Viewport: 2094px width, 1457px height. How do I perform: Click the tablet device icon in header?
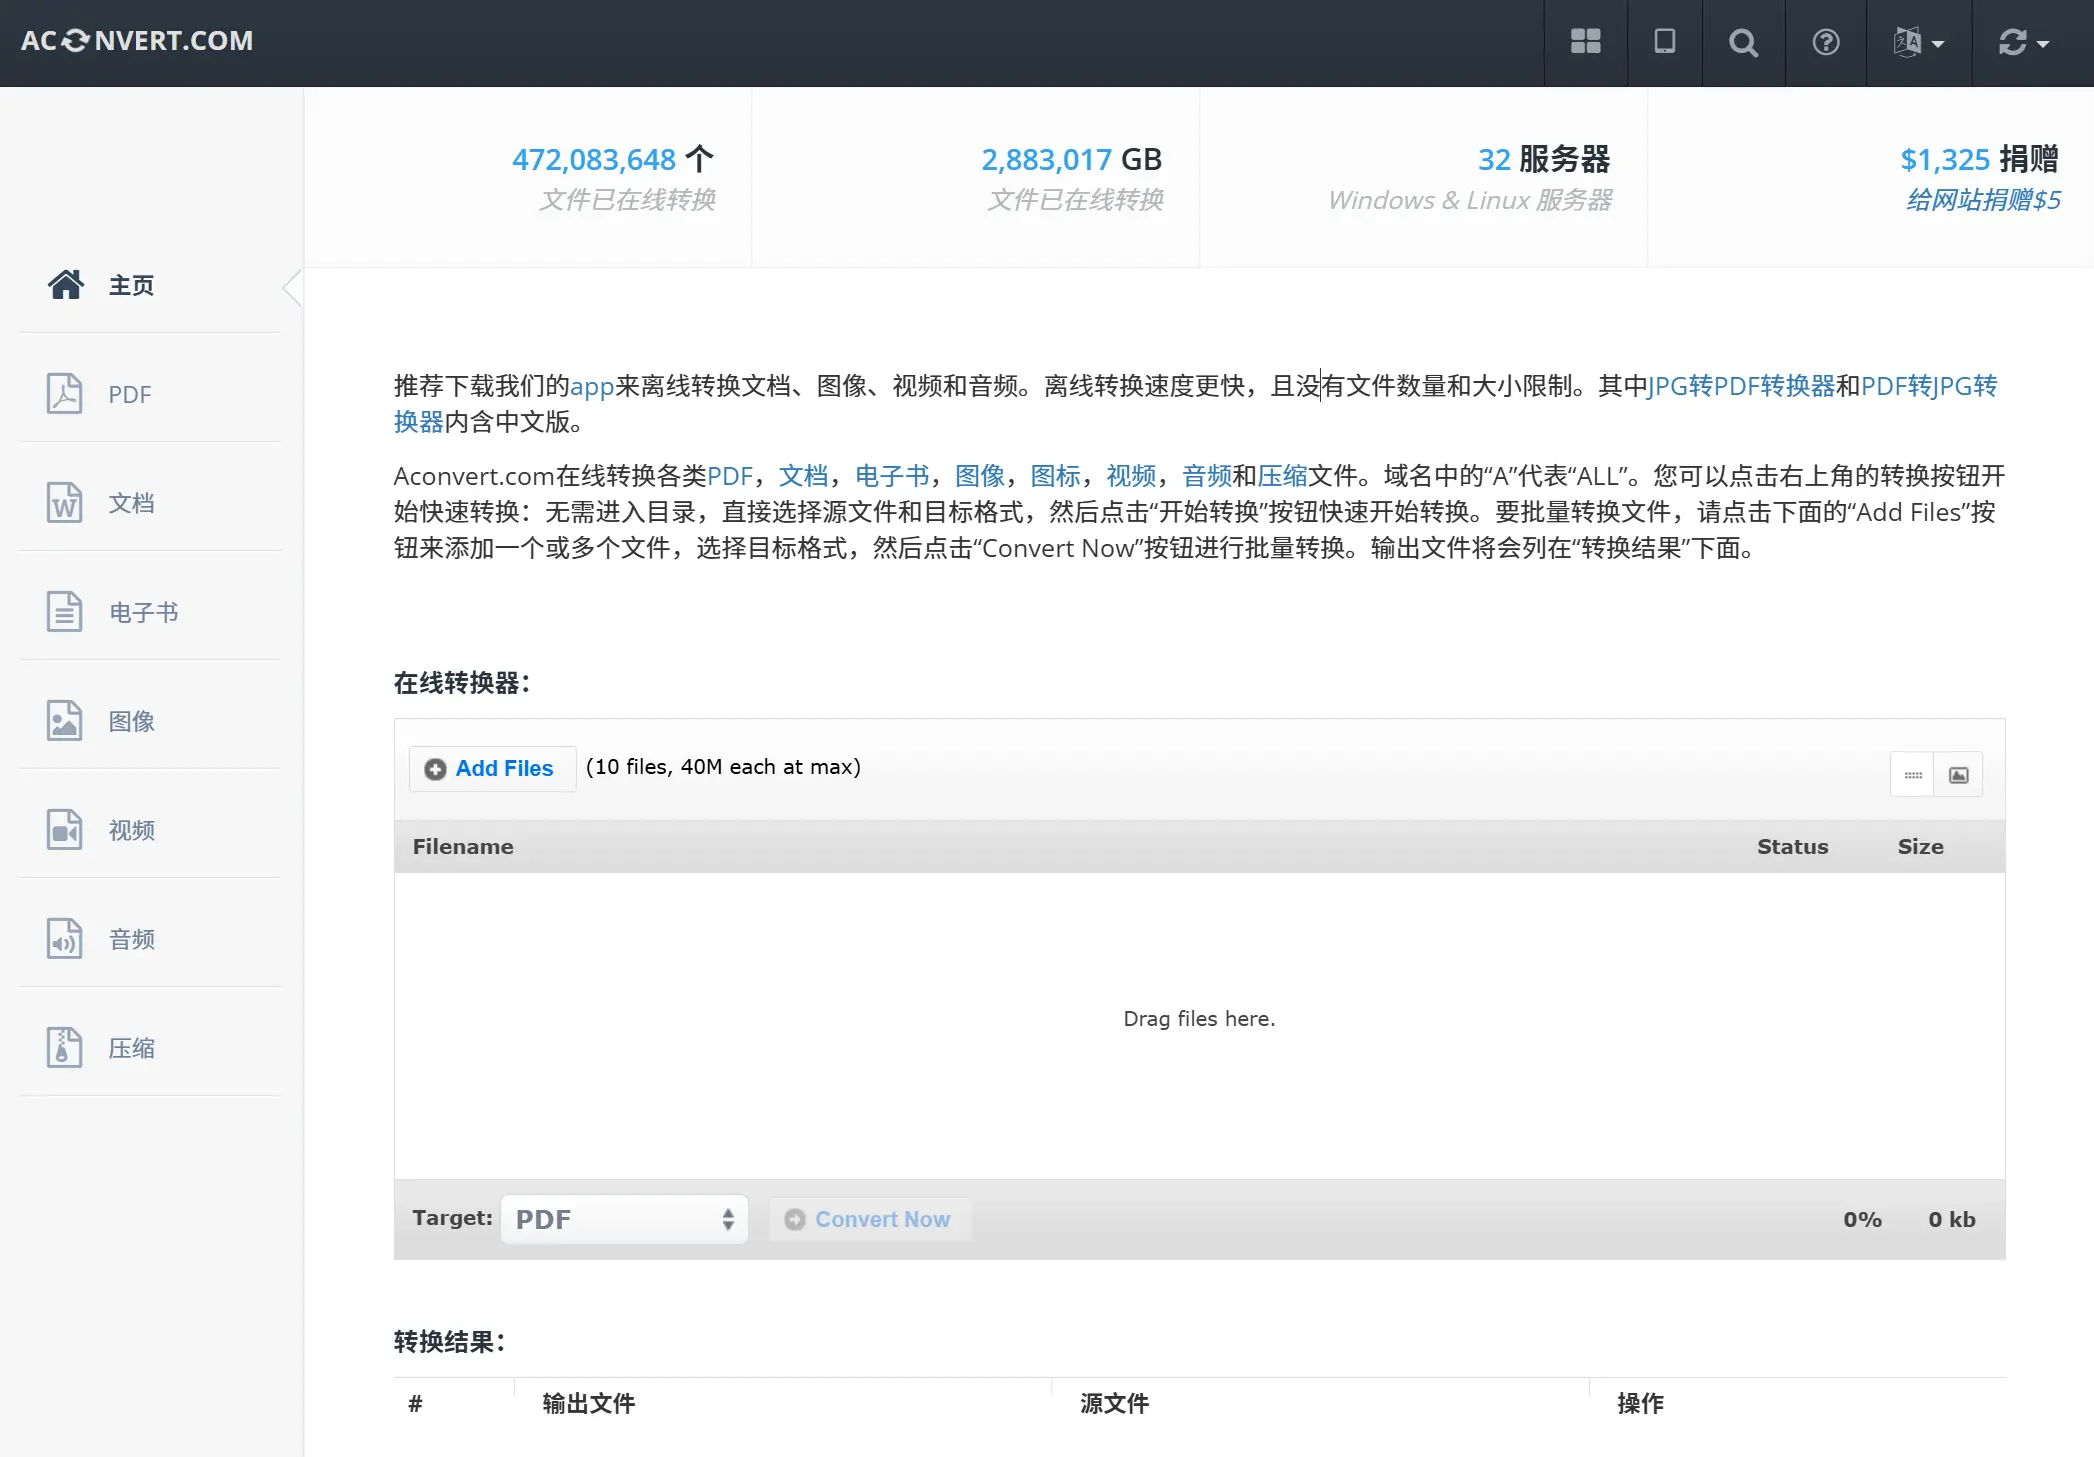1664,42
